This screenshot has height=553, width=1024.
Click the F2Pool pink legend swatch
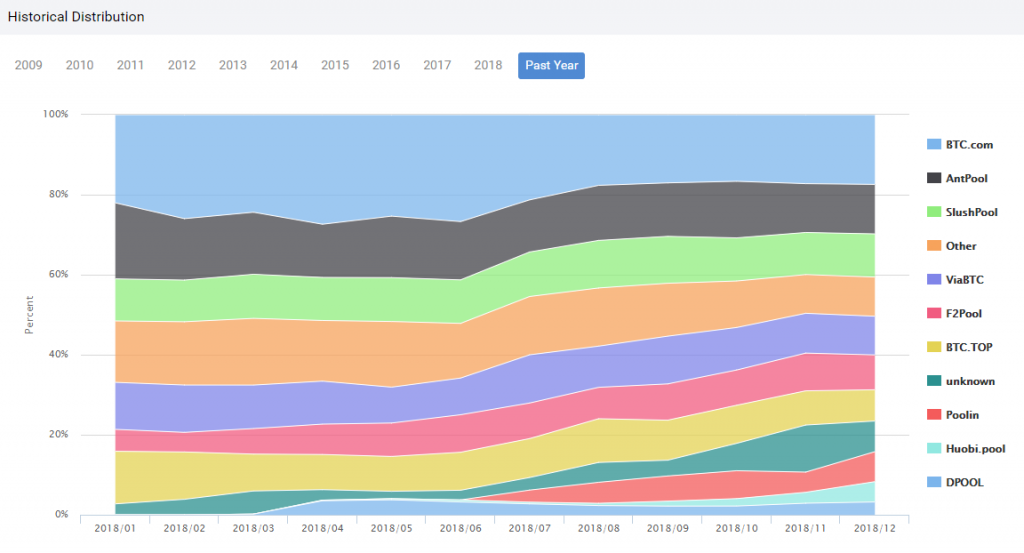(934, 313)
